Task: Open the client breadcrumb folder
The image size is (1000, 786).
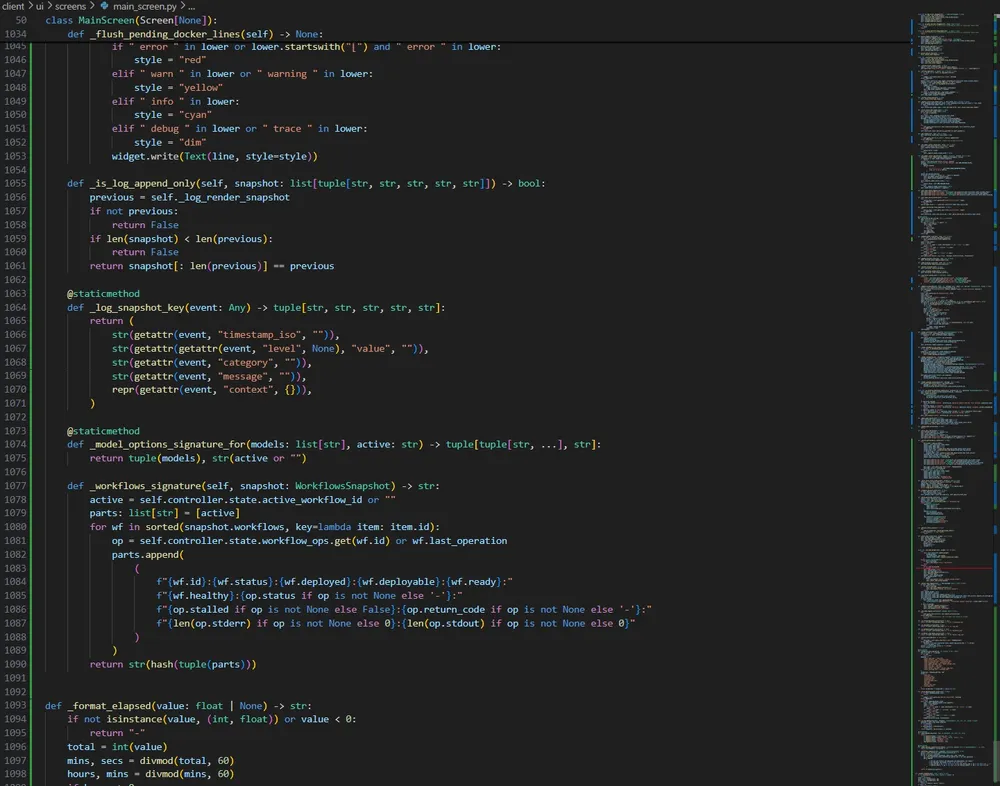Action: tap(13, 6)
